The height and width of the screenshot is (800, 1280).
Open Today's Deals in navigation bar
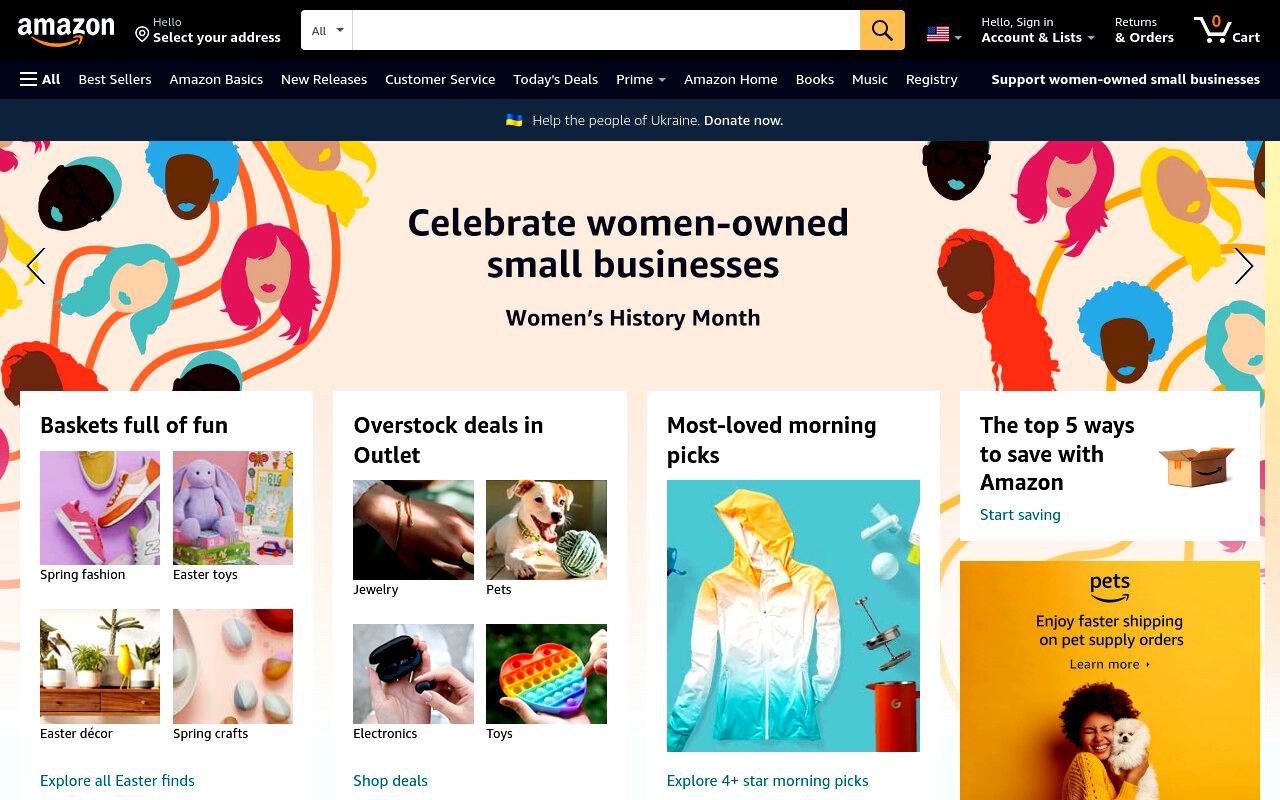(555, 79)
